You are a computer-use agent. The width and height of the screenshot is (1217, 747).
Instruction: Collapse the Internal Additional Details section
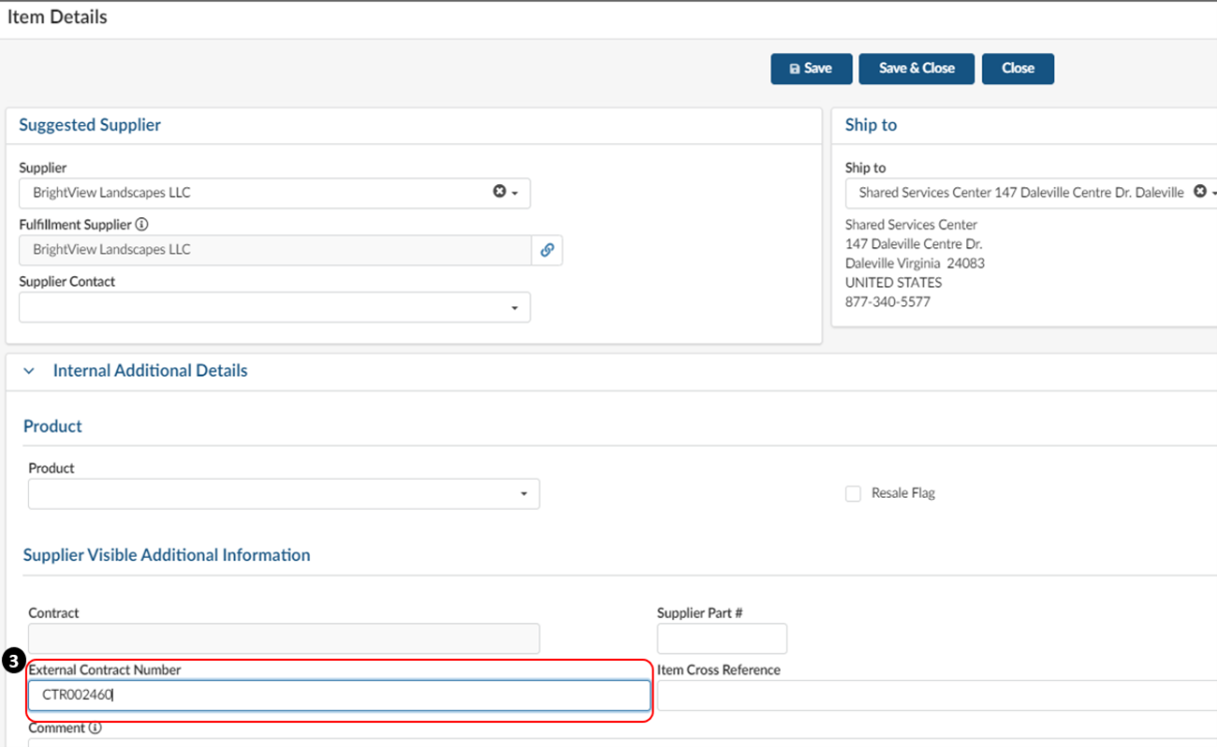[x=29, y=371]
